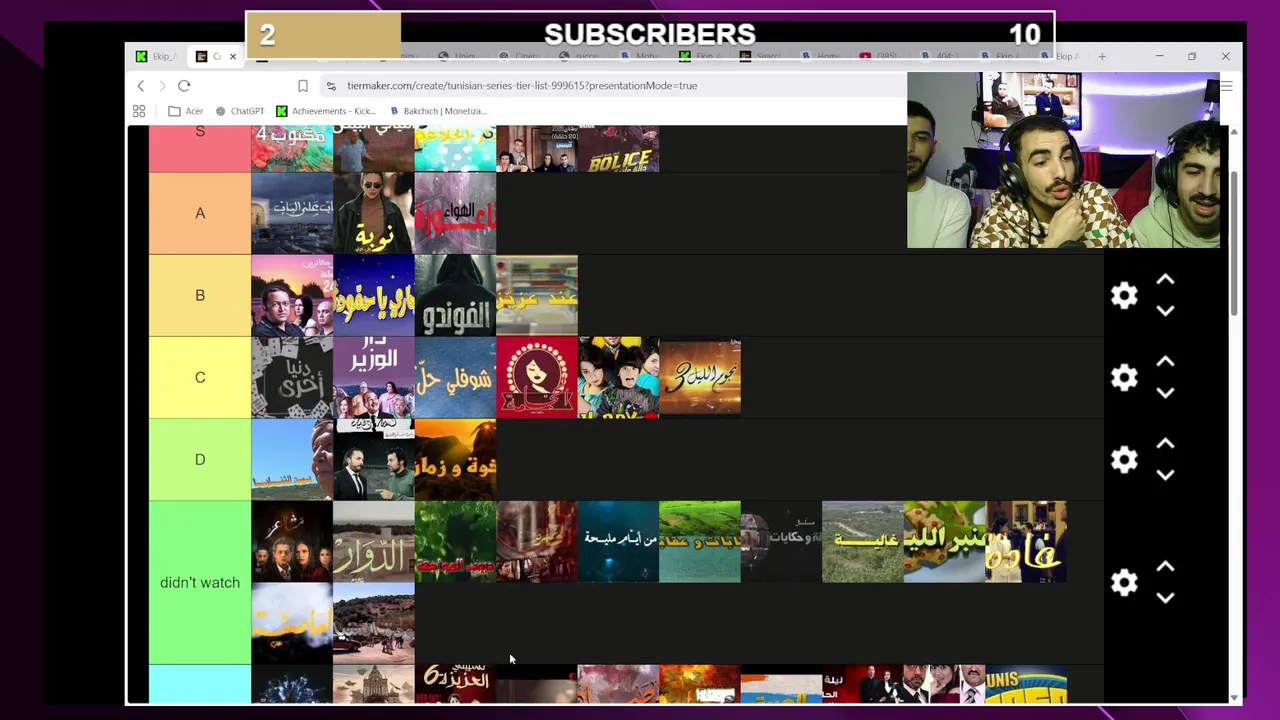Select two men thumbnail in D tier
The height and width of the screenshot is (720, 1280).
tap(374, 459)
